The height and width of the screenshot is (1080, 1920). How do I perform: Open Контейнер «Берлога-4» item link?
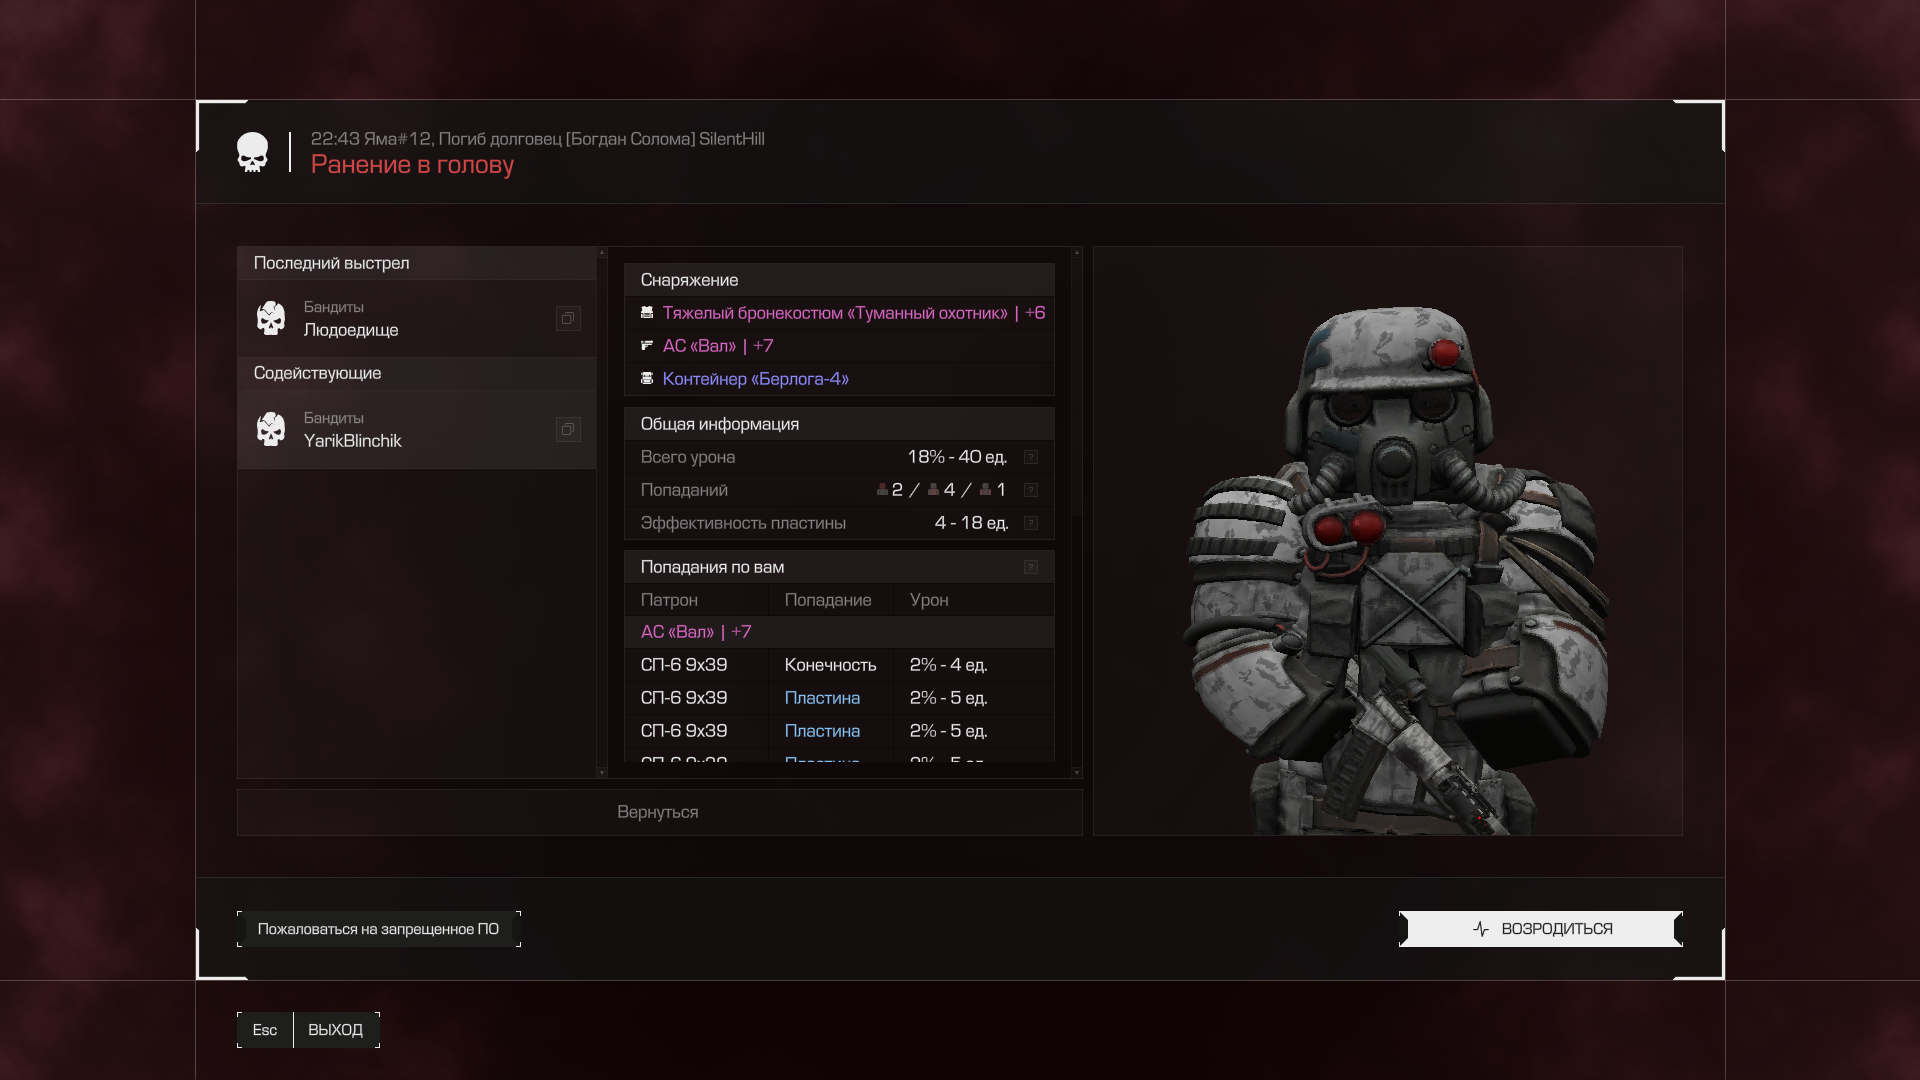pos(755,379)
